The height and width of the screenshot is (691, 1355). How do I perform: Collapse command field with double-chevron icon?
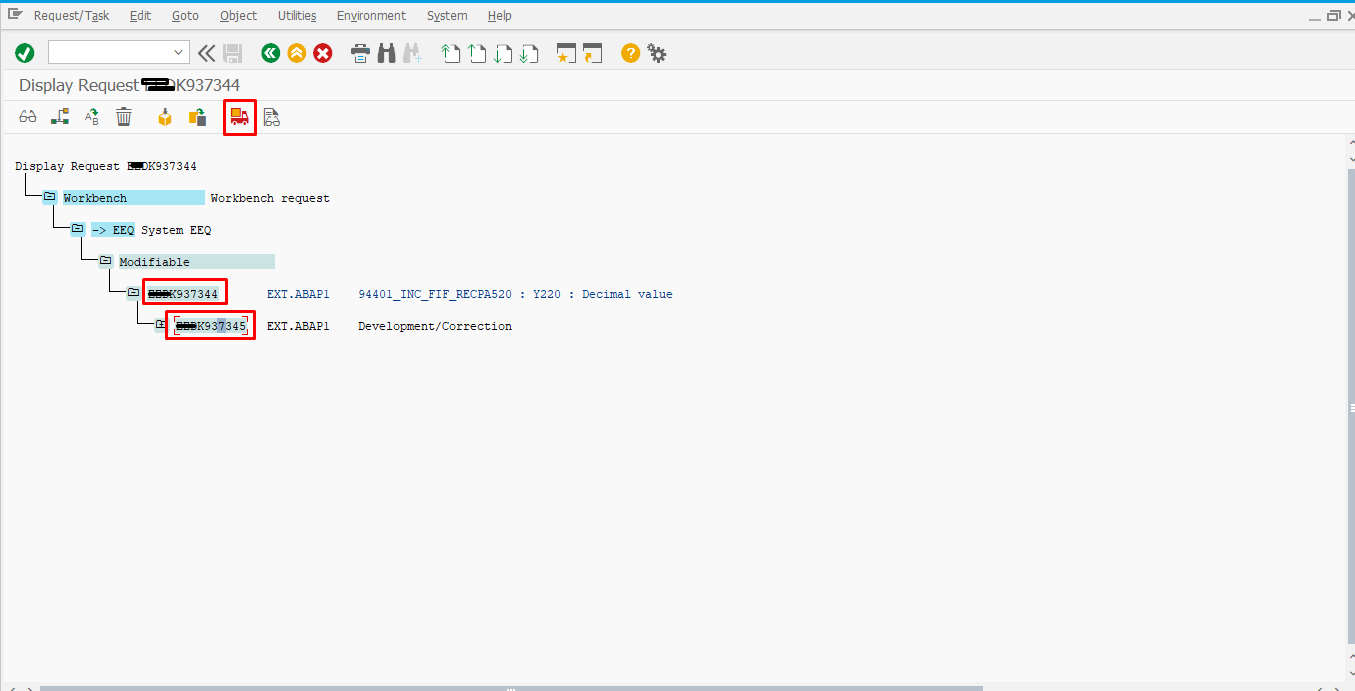207,53
